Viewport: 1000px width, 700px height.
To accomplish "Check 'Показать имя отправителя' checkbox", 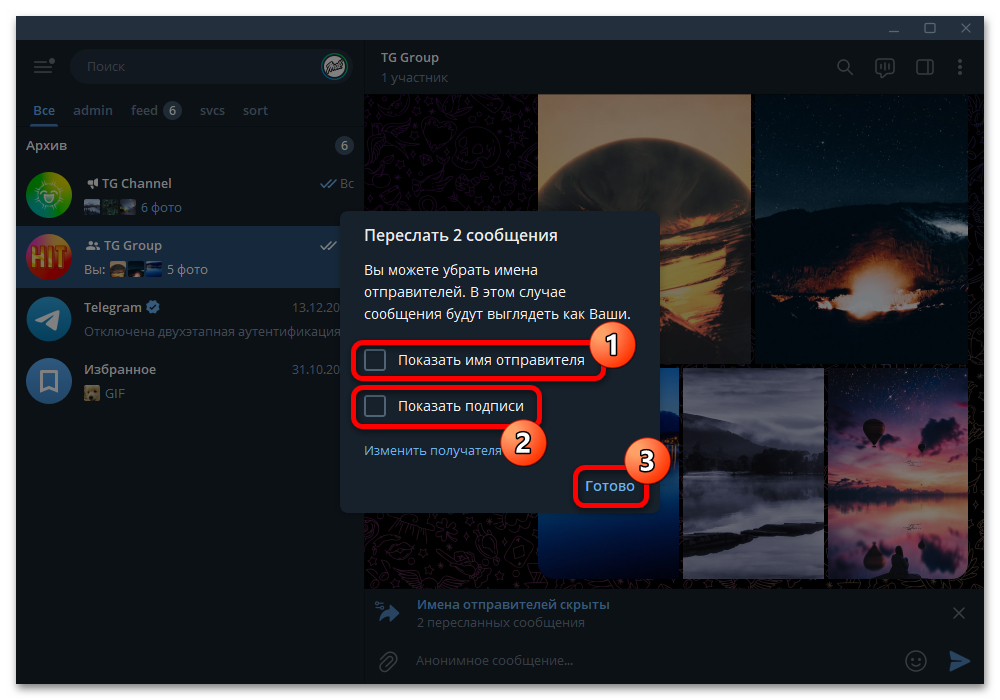I will pos(375,360).
